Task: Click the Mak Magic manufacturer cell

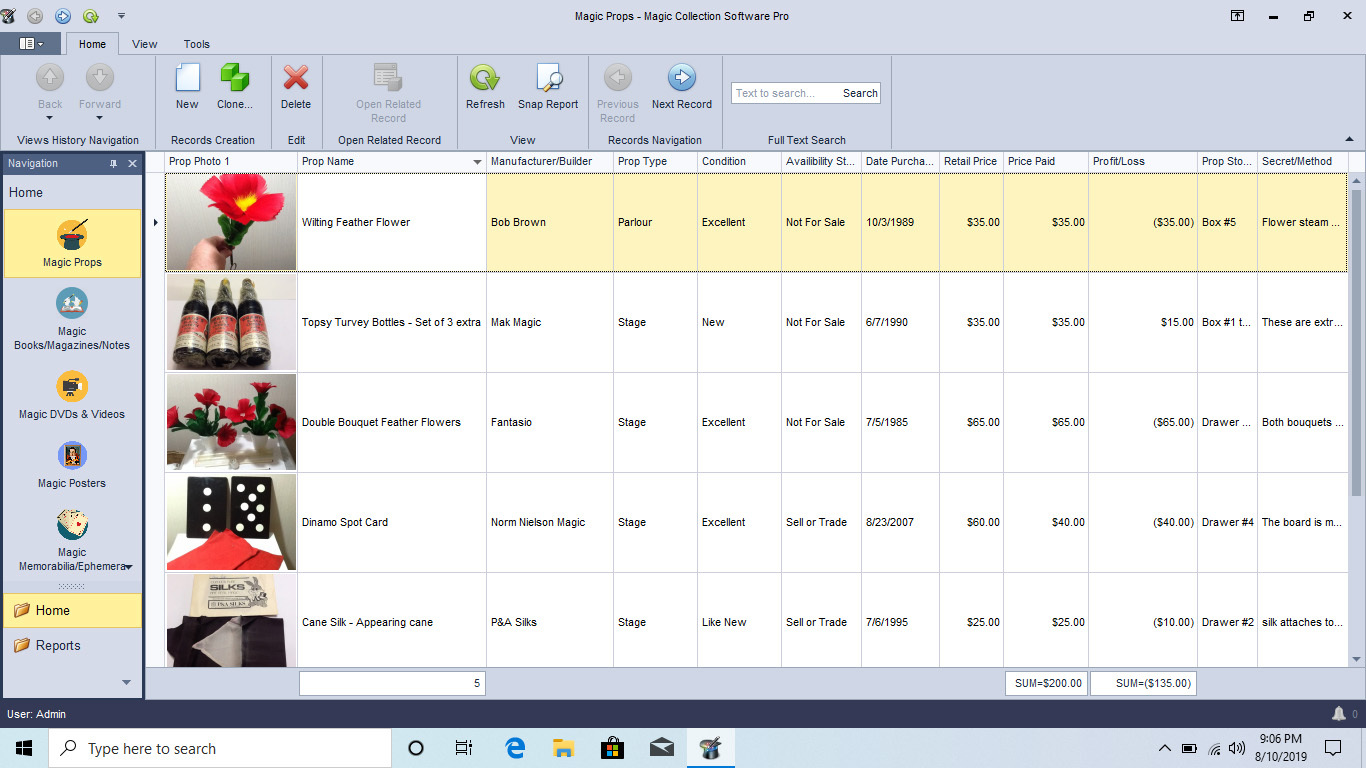Action: (550, 322)
